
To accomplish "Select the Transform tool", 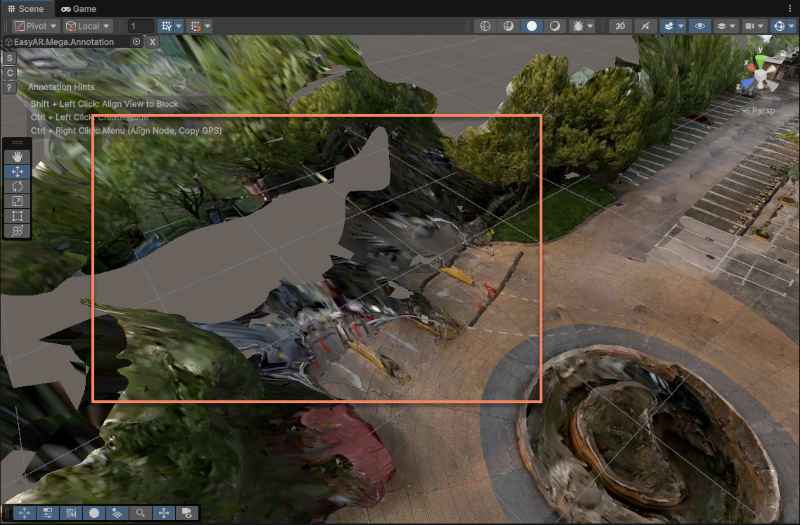I will [x=17, y=231].
